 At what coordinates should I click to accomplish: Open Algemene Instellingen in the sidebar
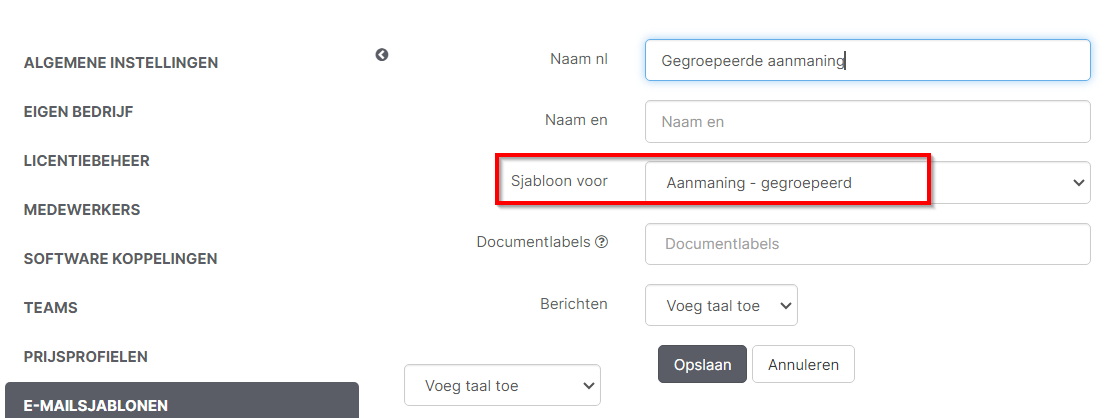tap(121, 63)
